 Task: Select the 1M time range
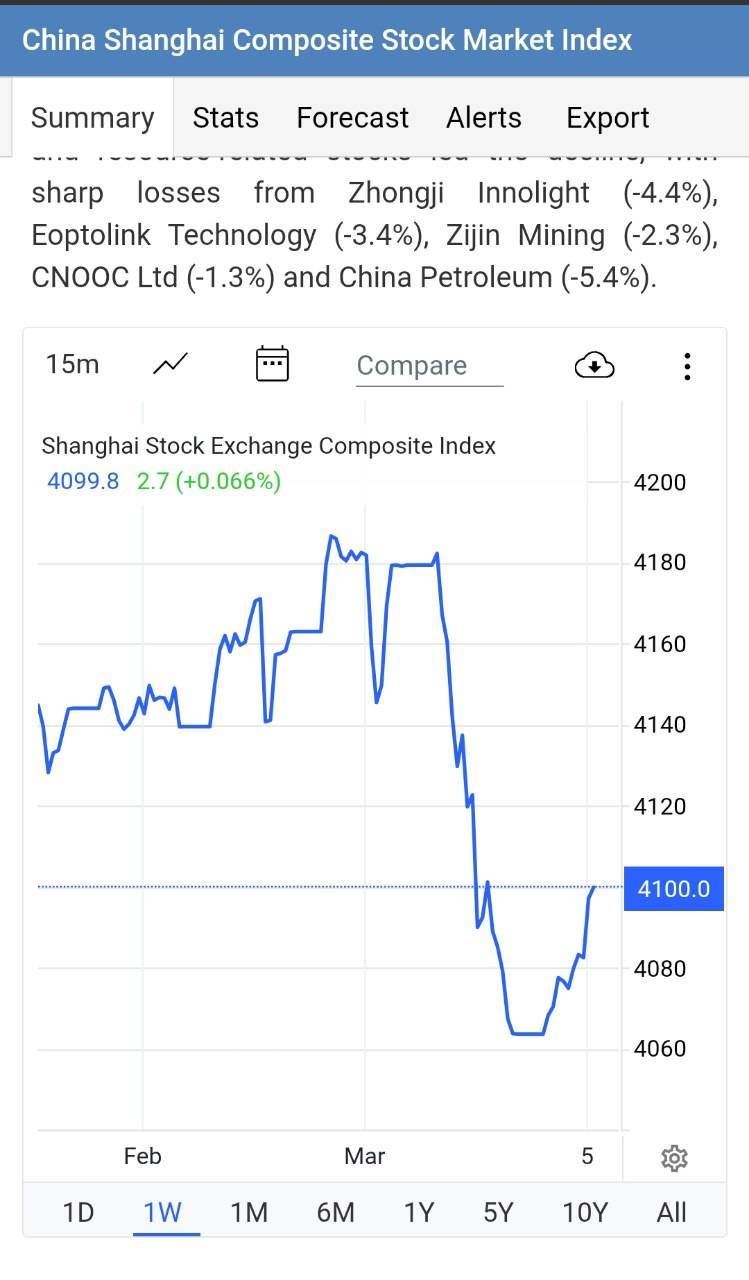click(249, 1212)
